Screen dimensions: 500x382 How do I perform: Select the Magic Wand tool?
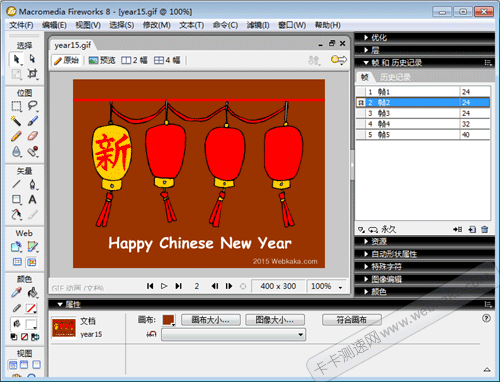tap(16, 121)
